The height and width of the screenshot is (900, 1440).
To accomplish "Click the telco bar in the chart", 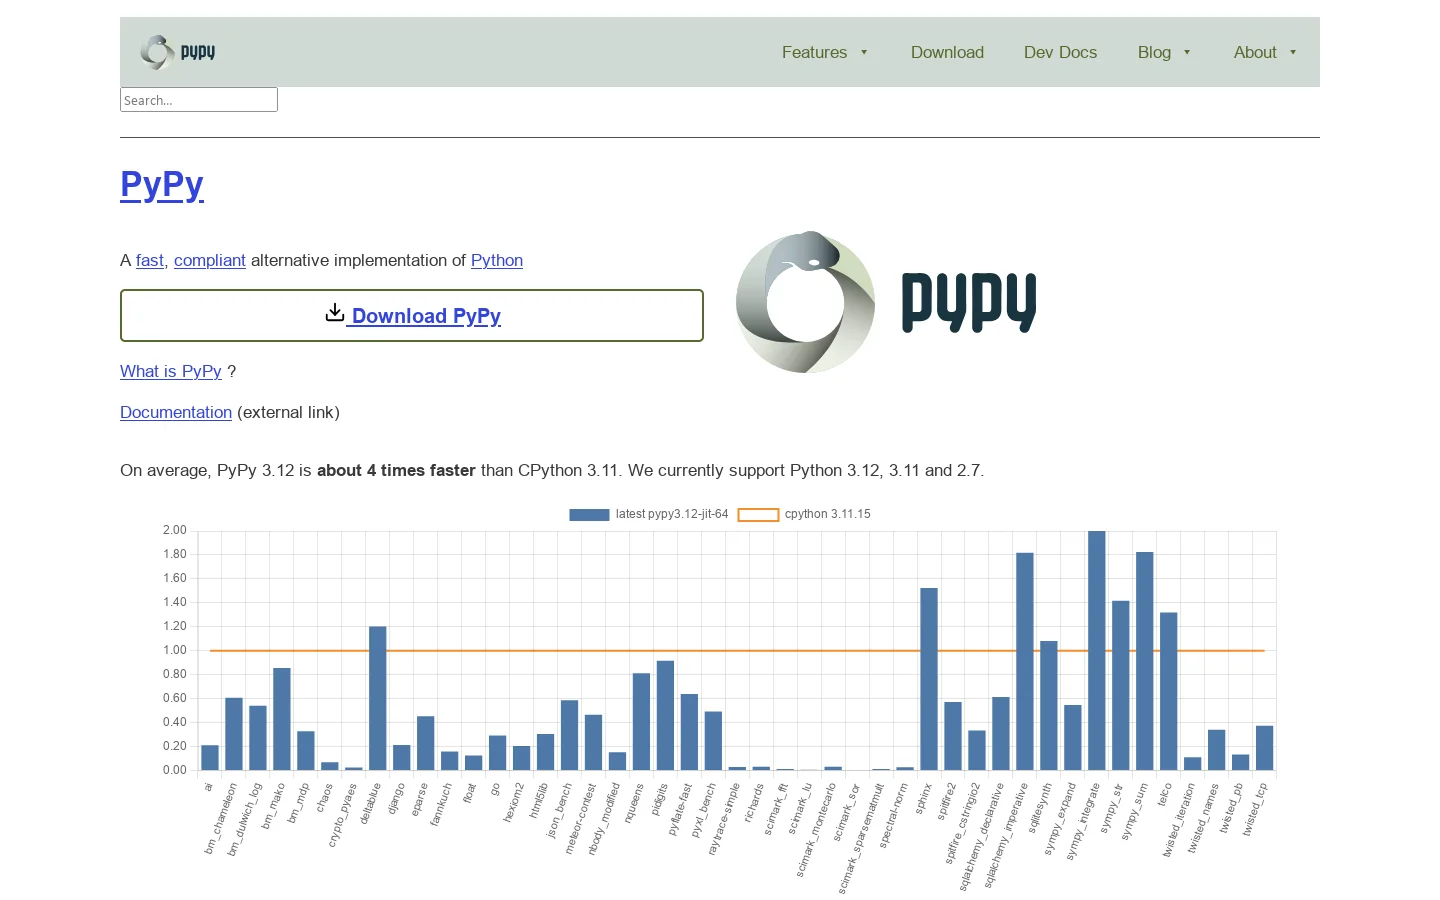I will pos(1169,691).
